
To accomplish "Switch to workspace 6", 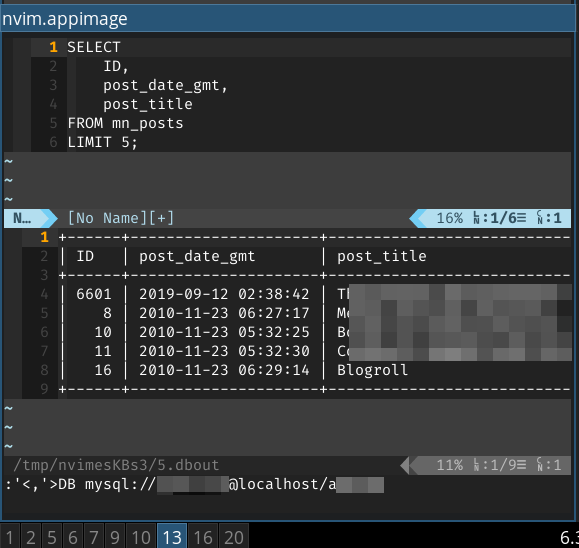I will 73,537.
